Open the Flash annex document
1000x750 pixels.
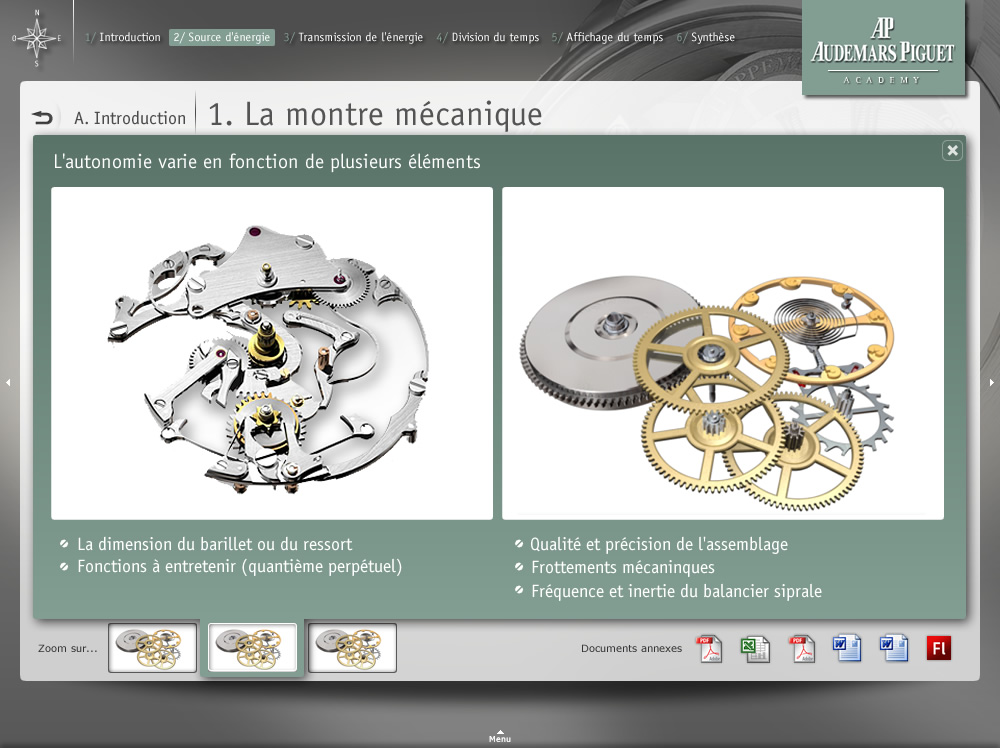(939, 648)
